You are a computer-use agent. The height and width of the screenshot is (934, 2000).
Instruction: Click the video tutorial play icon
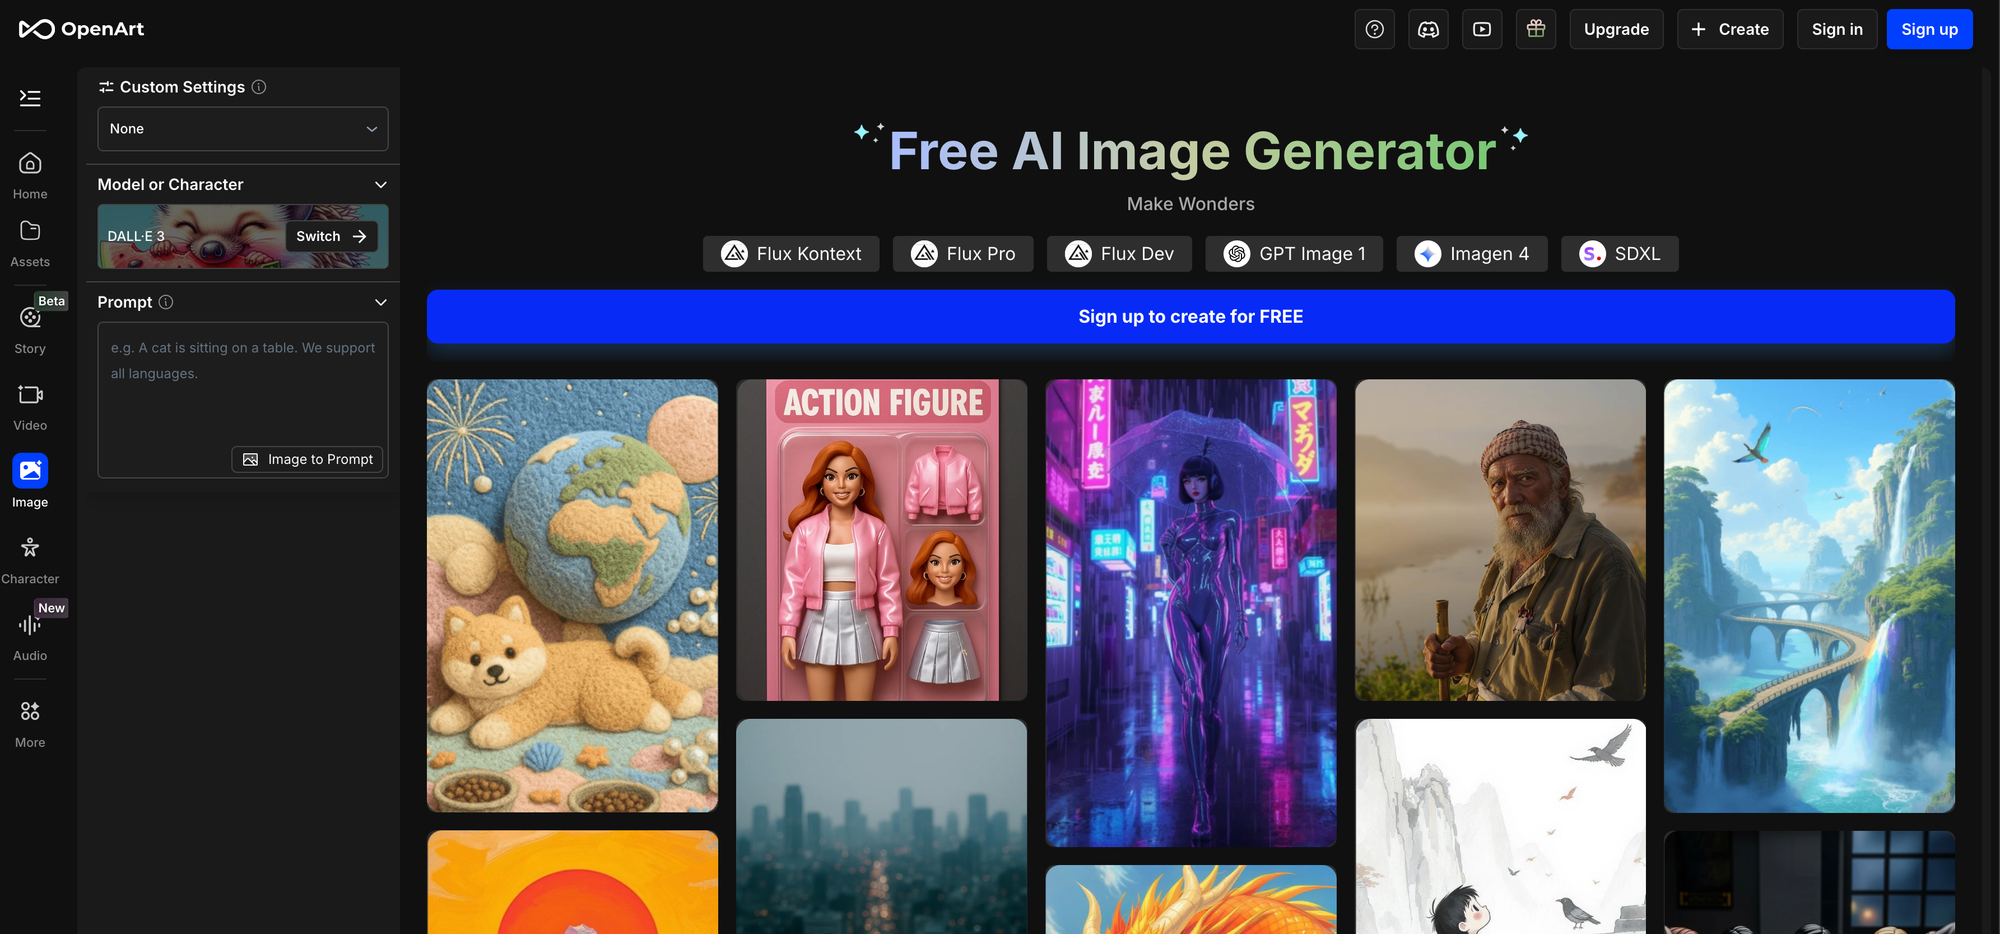pos(1482,29)
